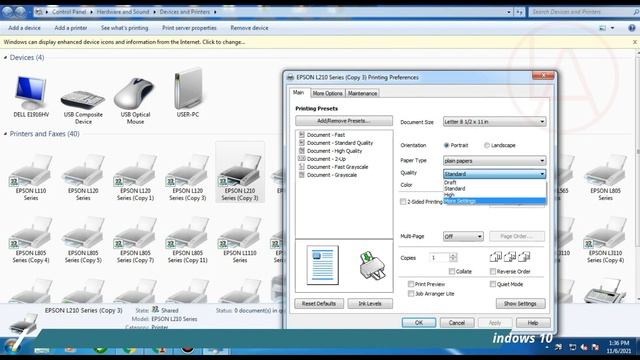Image resolution: width=640 pixels, height=360 pixels.
Task: Click the change view icon in toolbar
Action: tap(602, 28)
